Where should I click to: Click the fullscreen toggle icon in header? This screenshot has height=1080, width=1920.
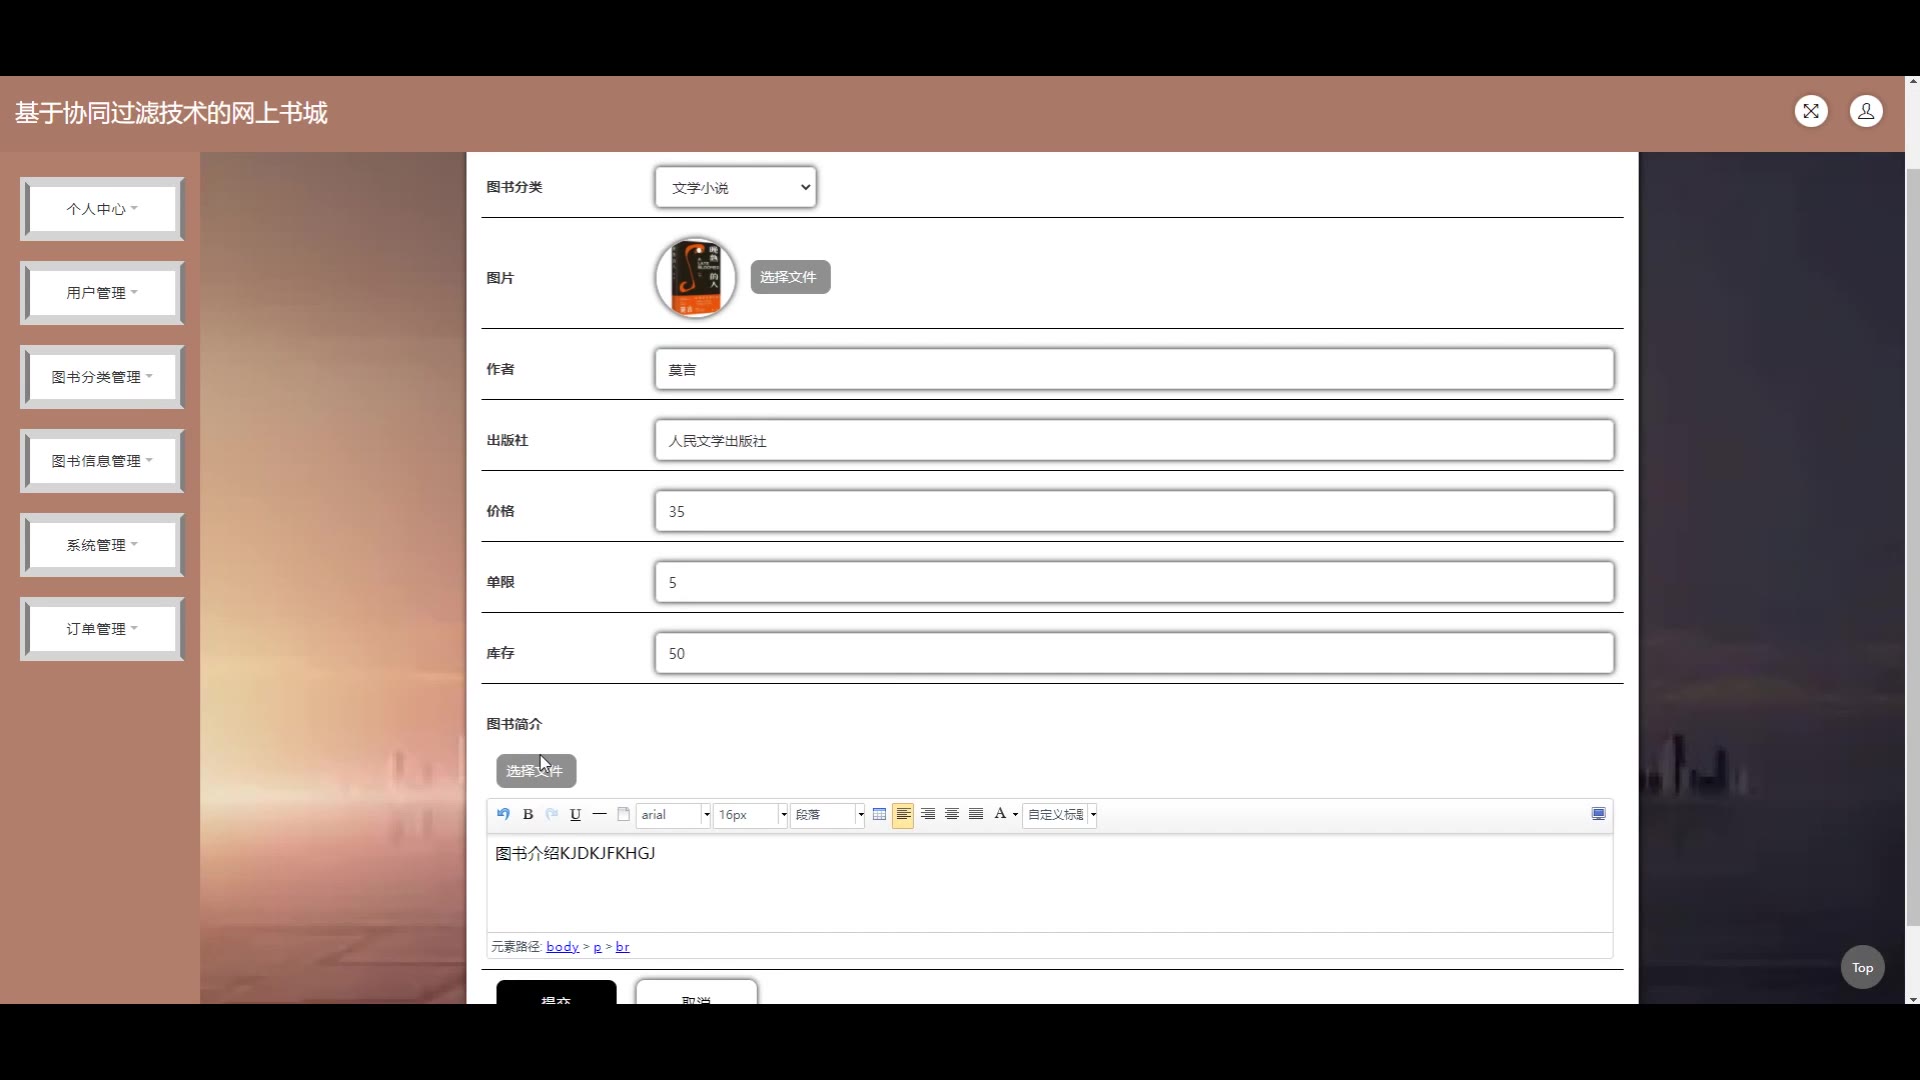pos(1811,111)
